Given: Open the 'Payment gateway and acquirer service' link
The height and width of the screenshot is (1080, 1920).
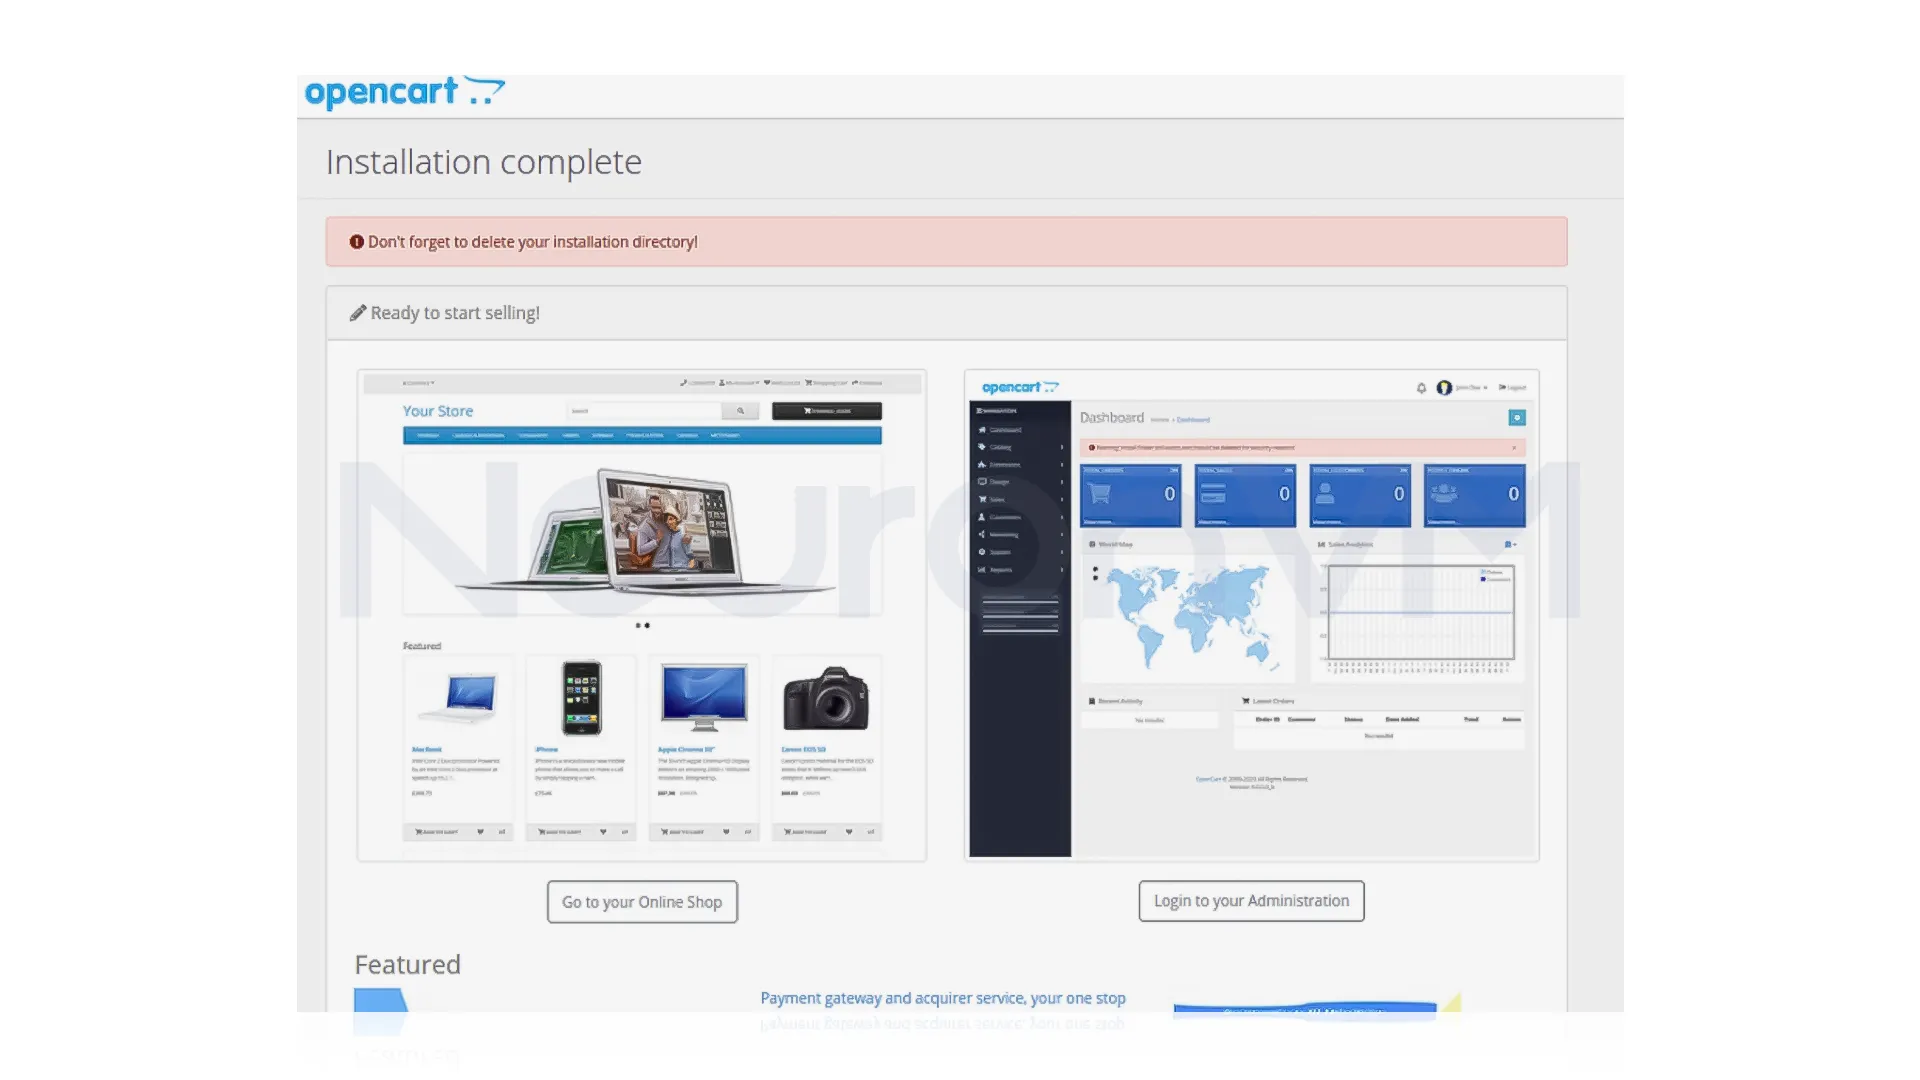Looking at the screenshot, I should (x=942, y=998).
